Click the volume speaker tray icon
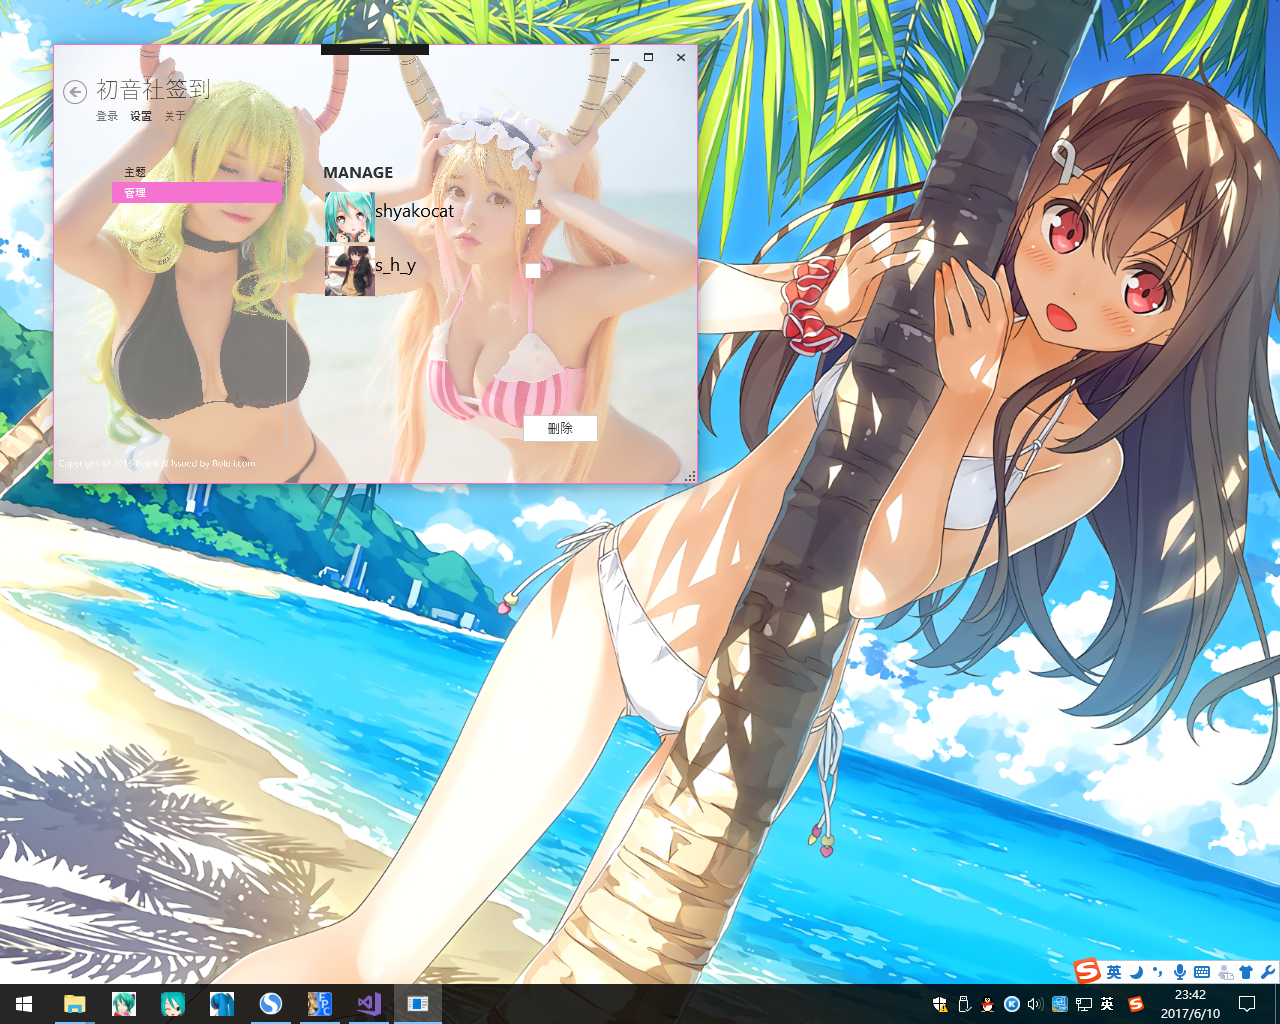1280x1024 pixels. 1036,1004
